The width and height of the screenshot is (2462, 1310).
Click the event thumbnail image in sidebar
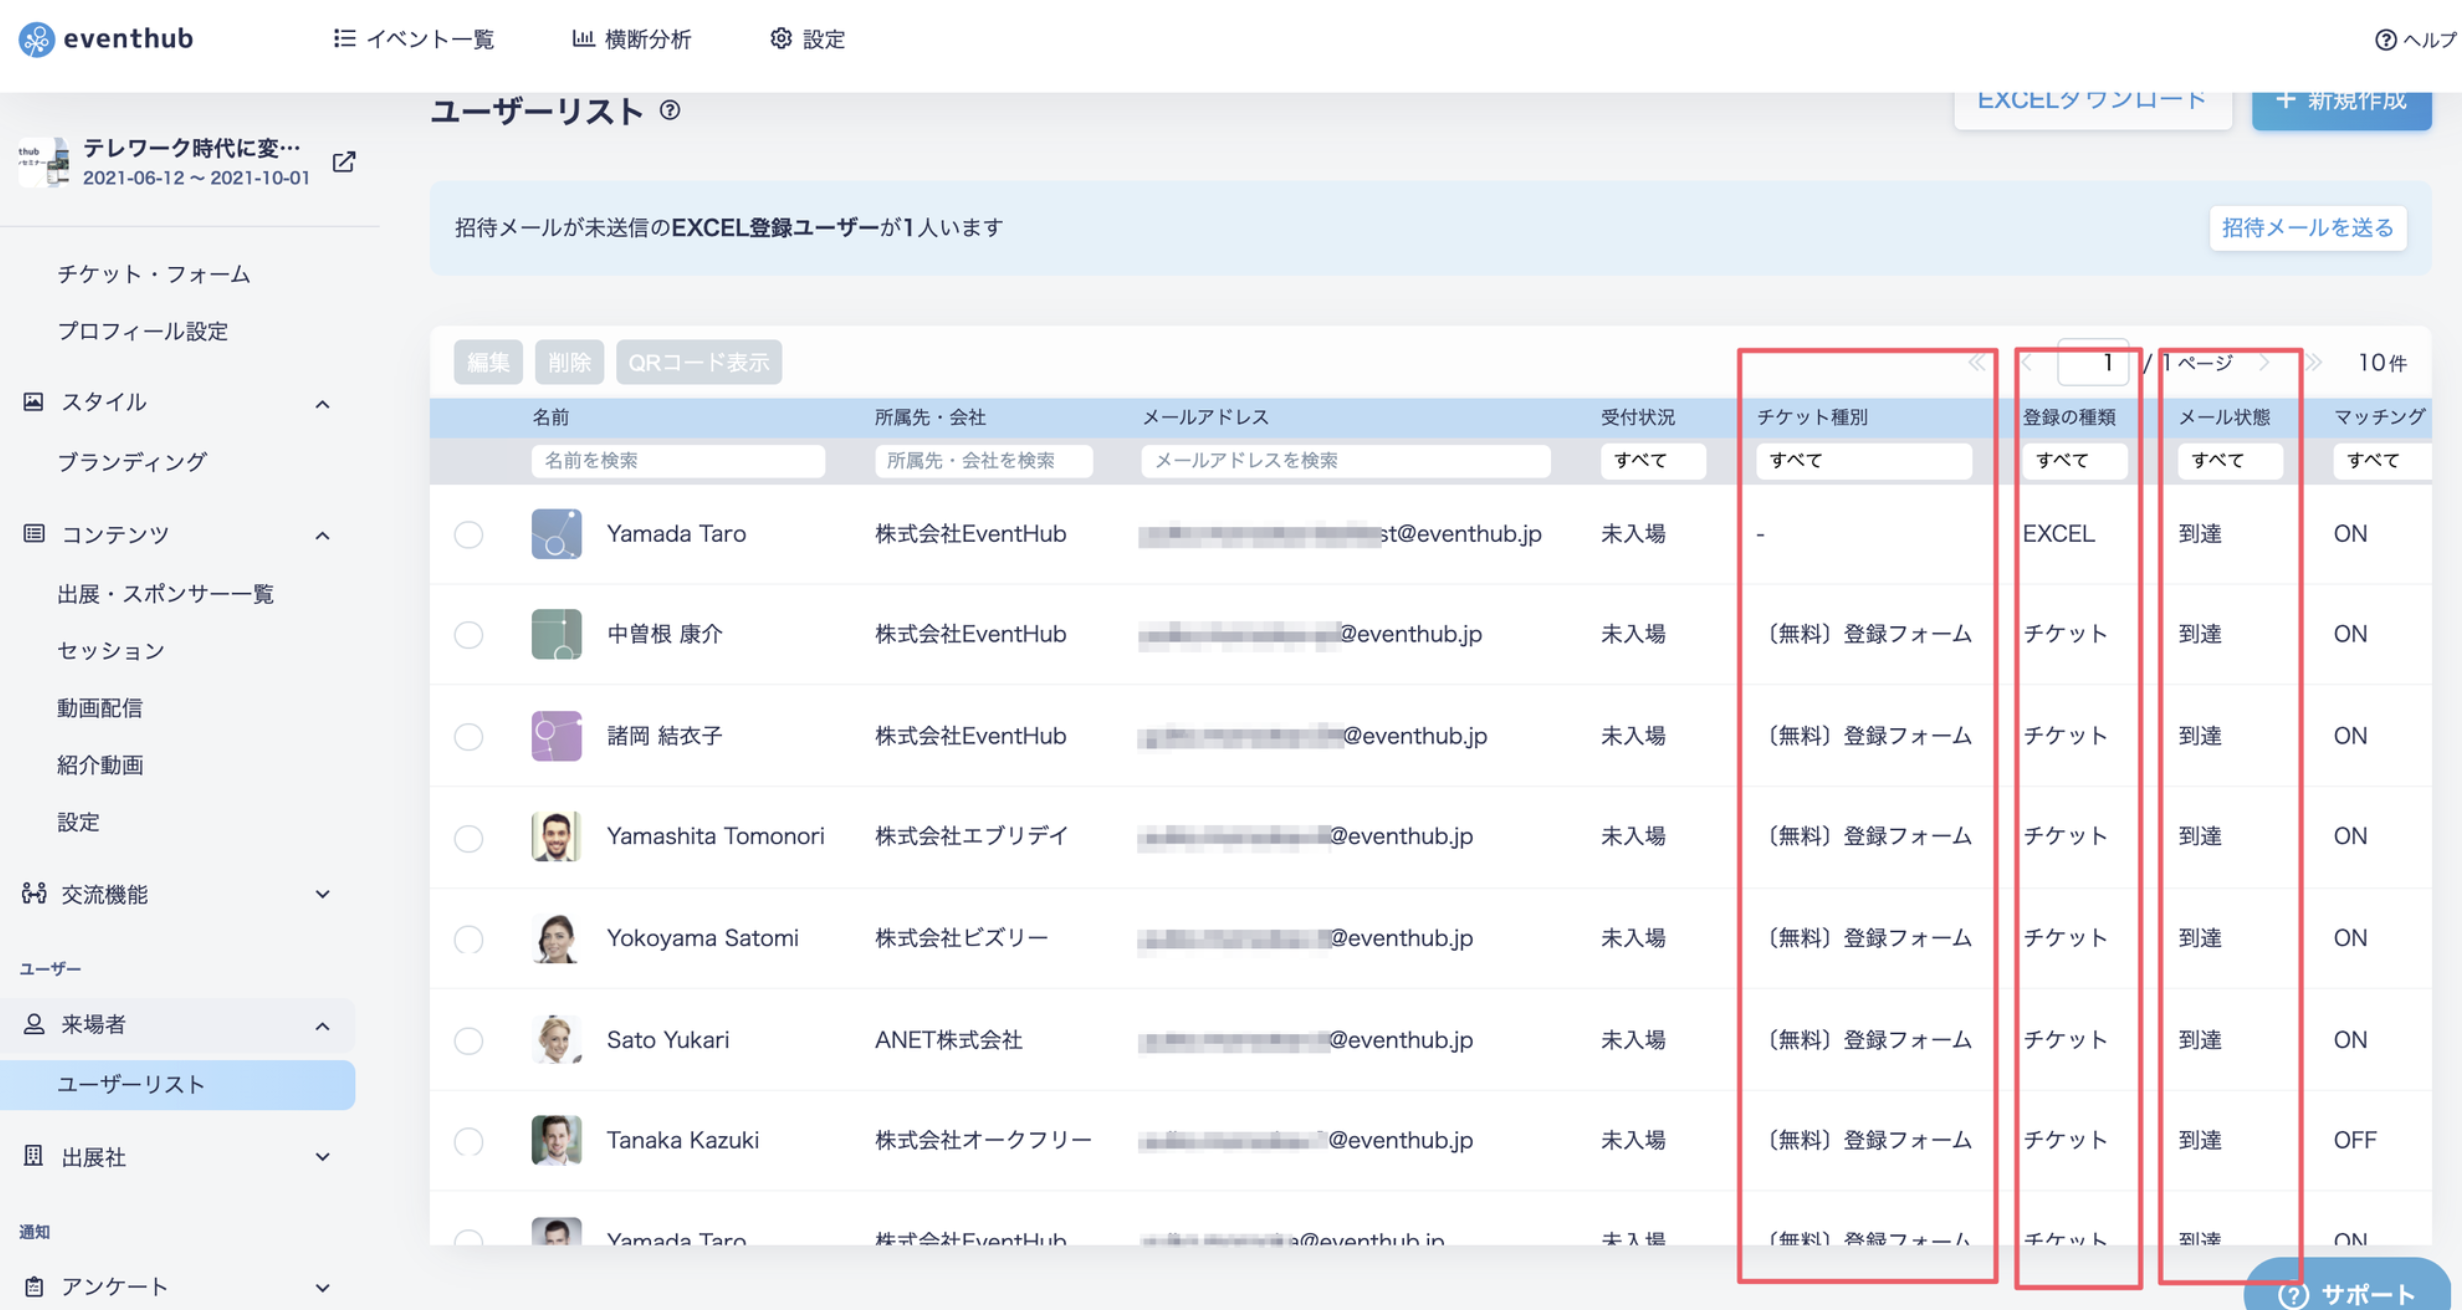pyautogui.click(x=45, y=162)
